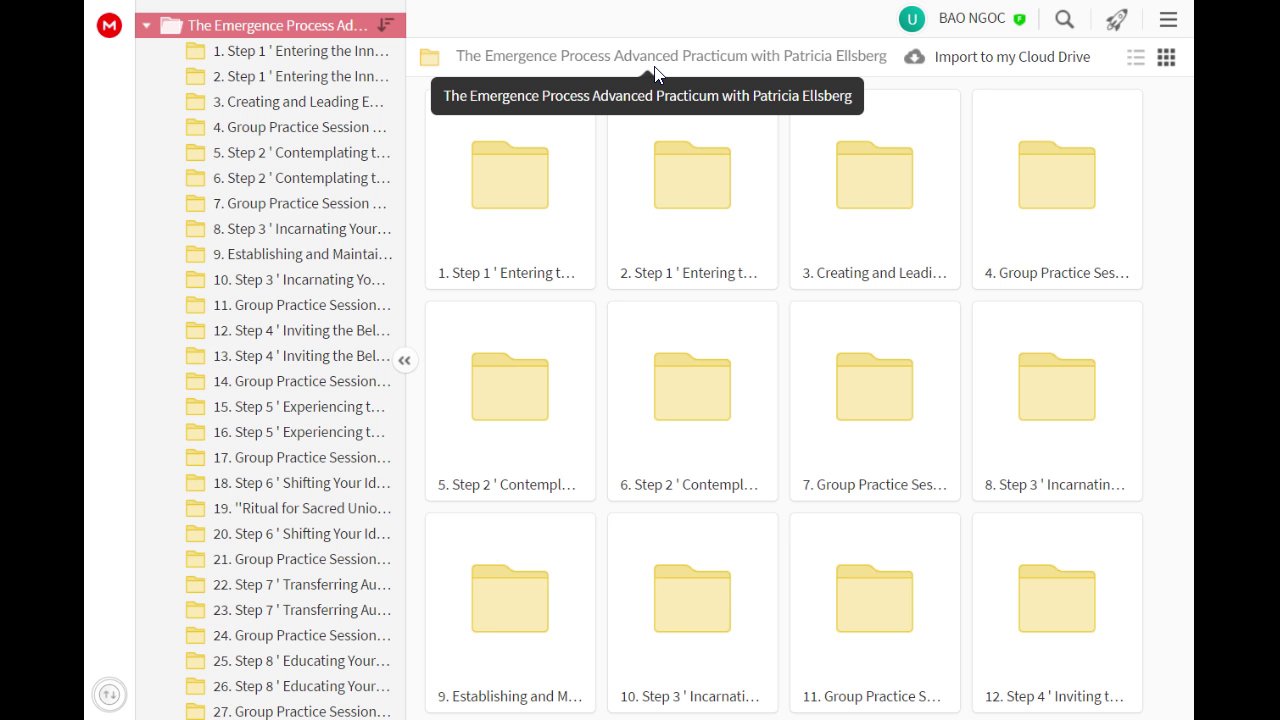Viewport: 1280px width, 720px height.
Task: Click the cloud import icon
Action: point(914,57)
